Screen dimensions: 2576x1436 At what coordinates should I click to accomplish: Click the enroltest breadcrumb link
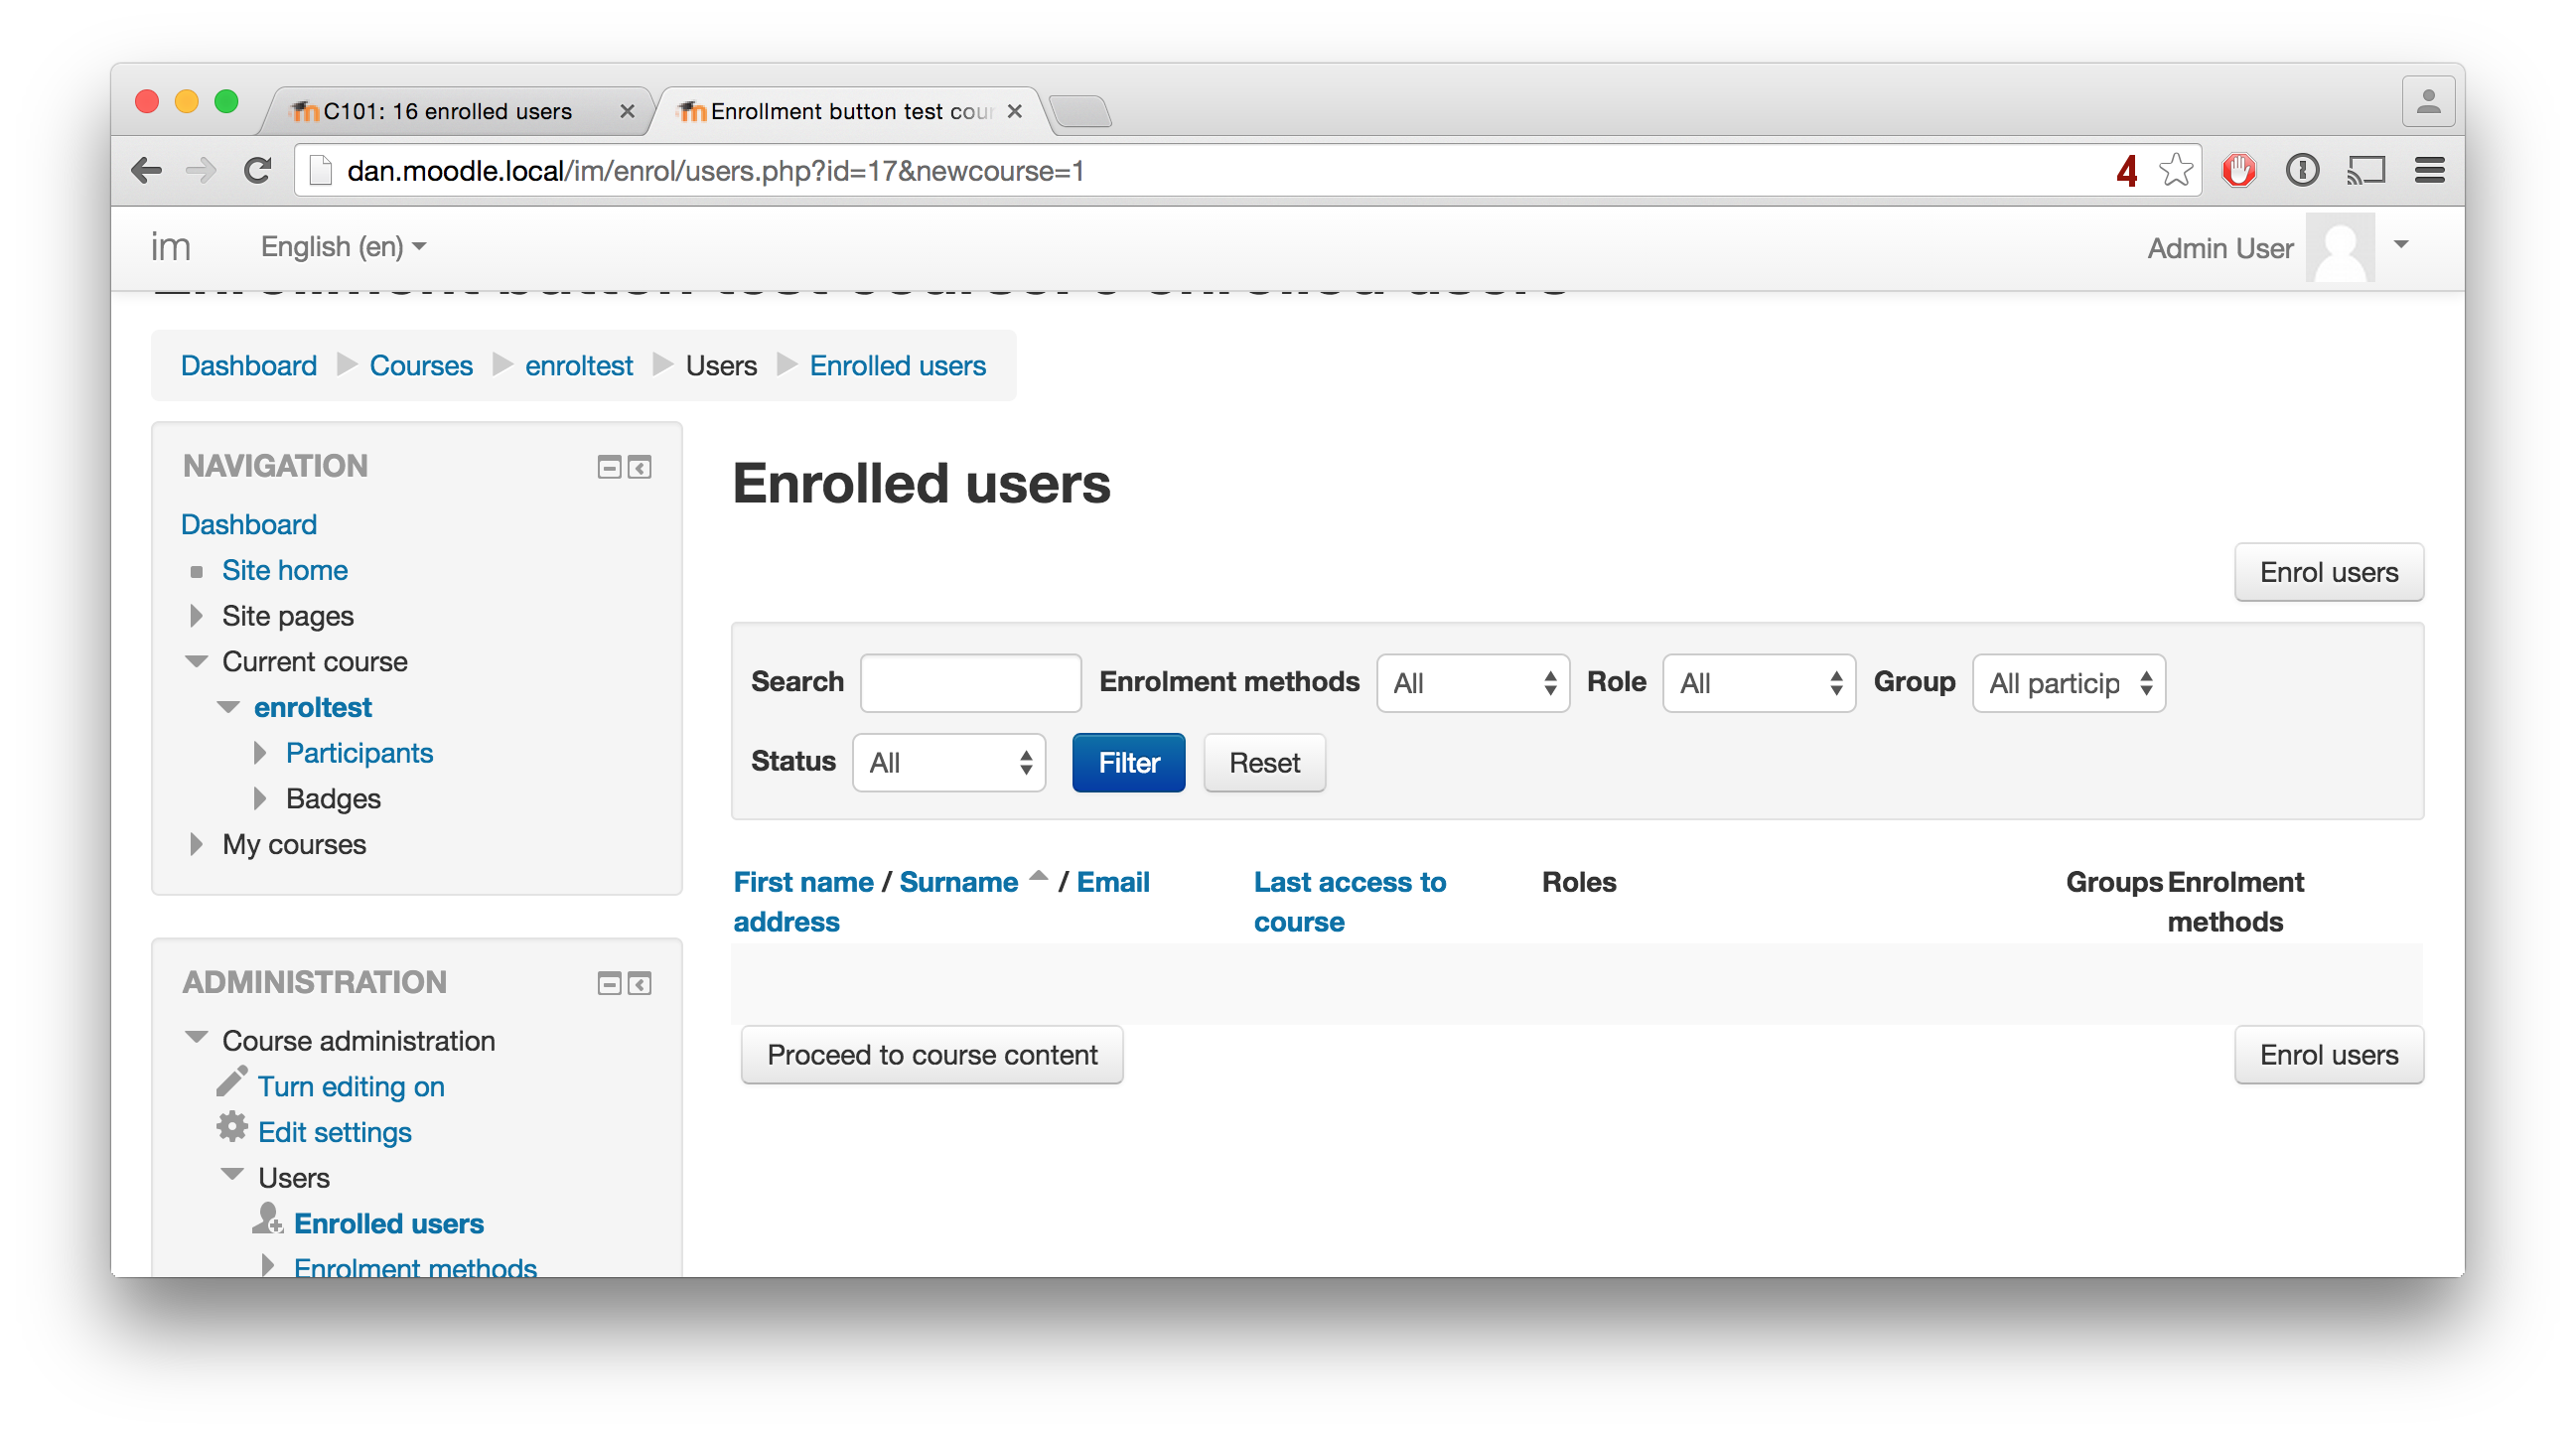[579, 366]
